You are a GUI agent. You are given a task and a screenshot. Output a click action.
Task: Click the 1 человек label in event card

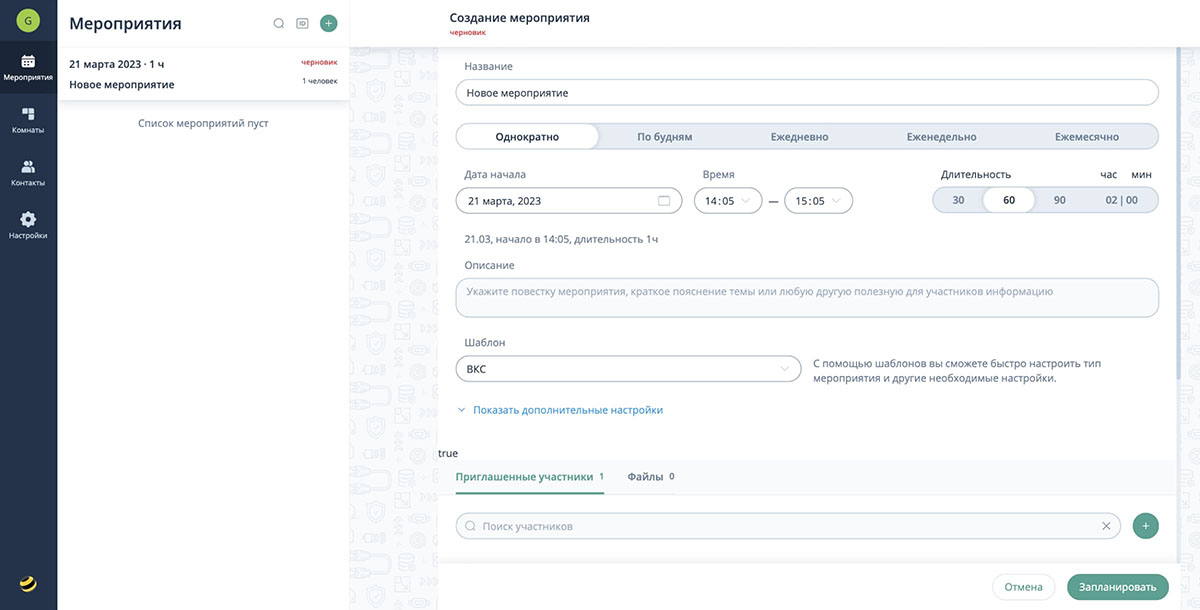click(x=320, y=81)
